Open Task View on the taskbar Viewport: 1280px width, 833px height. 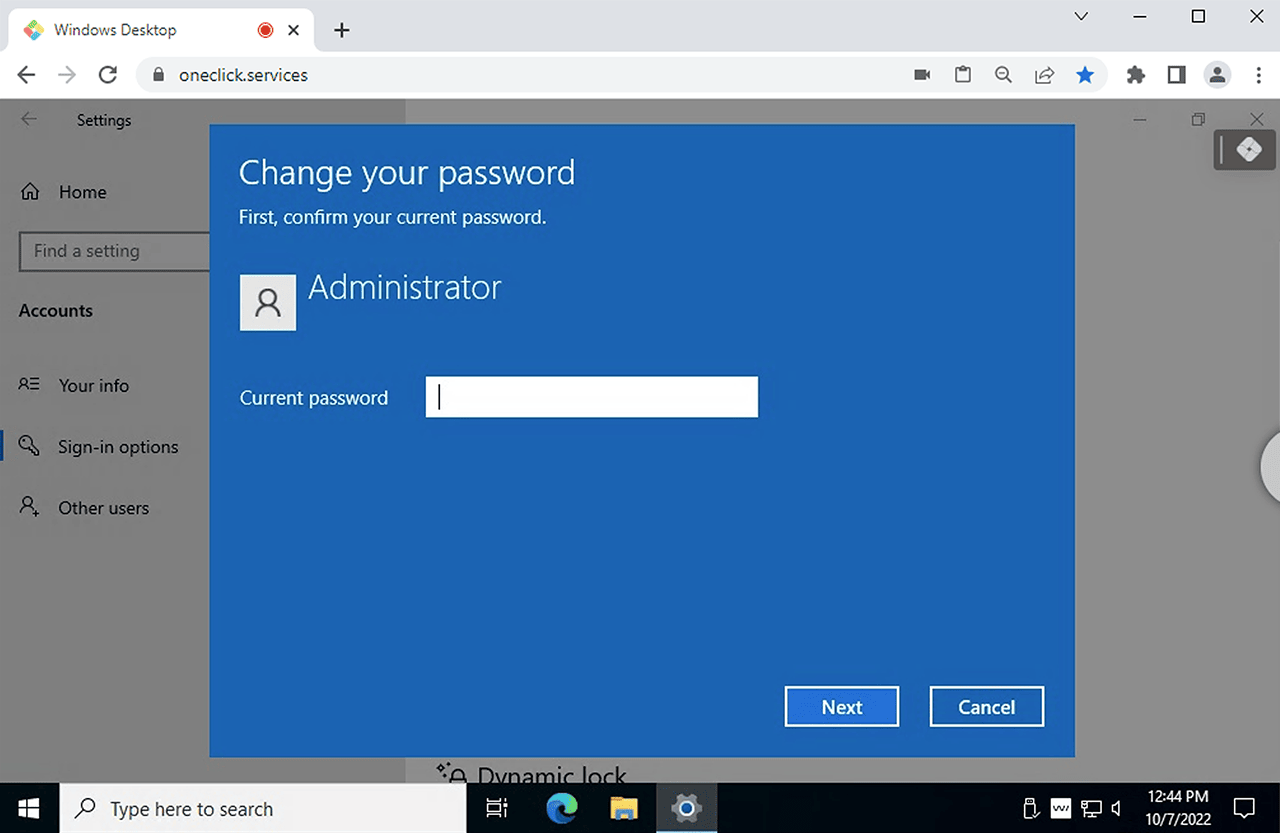pos(497,808)
